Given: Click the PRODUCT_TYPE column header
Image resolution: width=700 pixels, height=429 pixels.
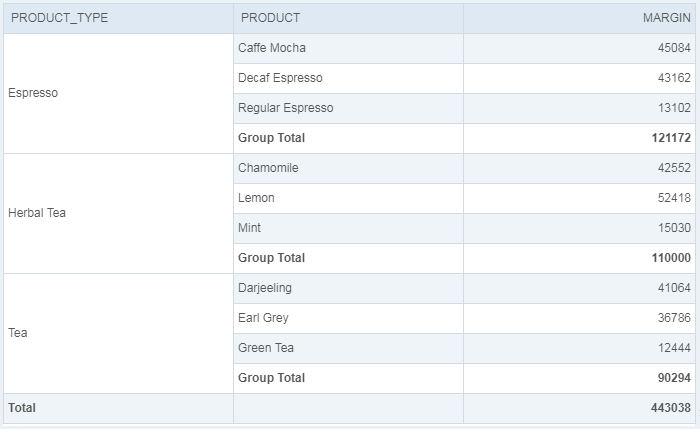Looking at the screenshot, I should tap(60, 18).
